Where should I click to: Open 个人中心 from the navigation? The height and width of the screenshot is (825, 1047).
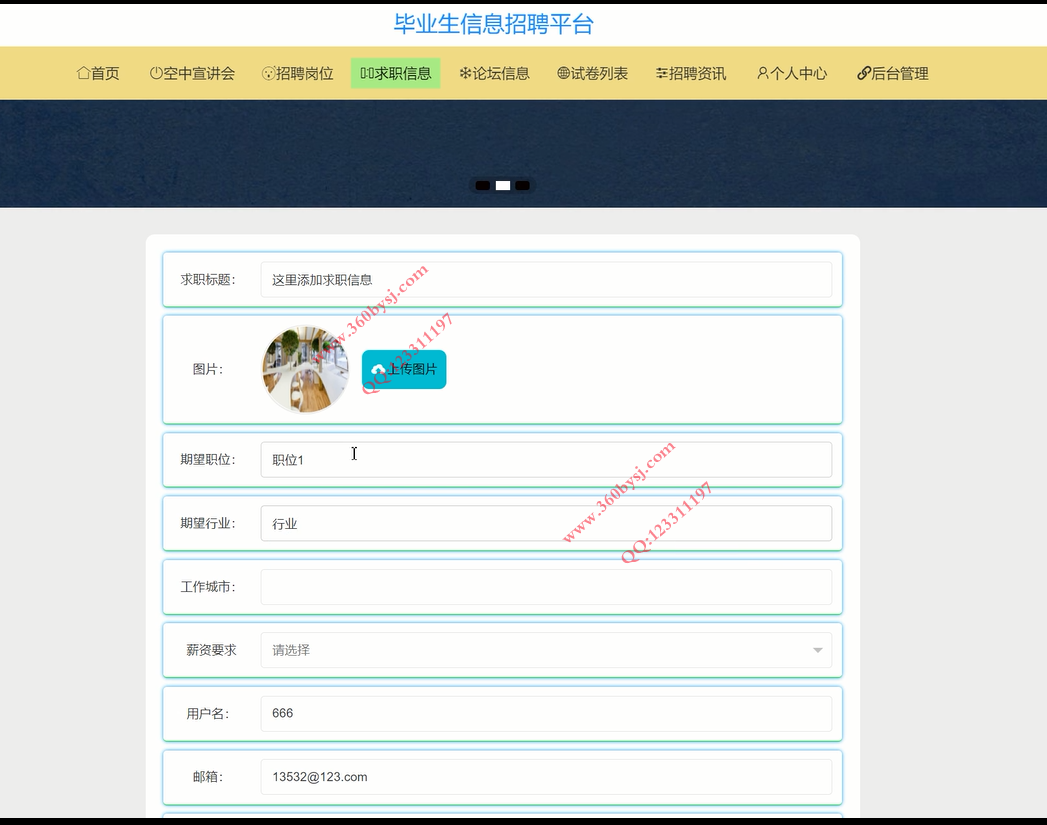pyautogui.click(x=792, y=73)
